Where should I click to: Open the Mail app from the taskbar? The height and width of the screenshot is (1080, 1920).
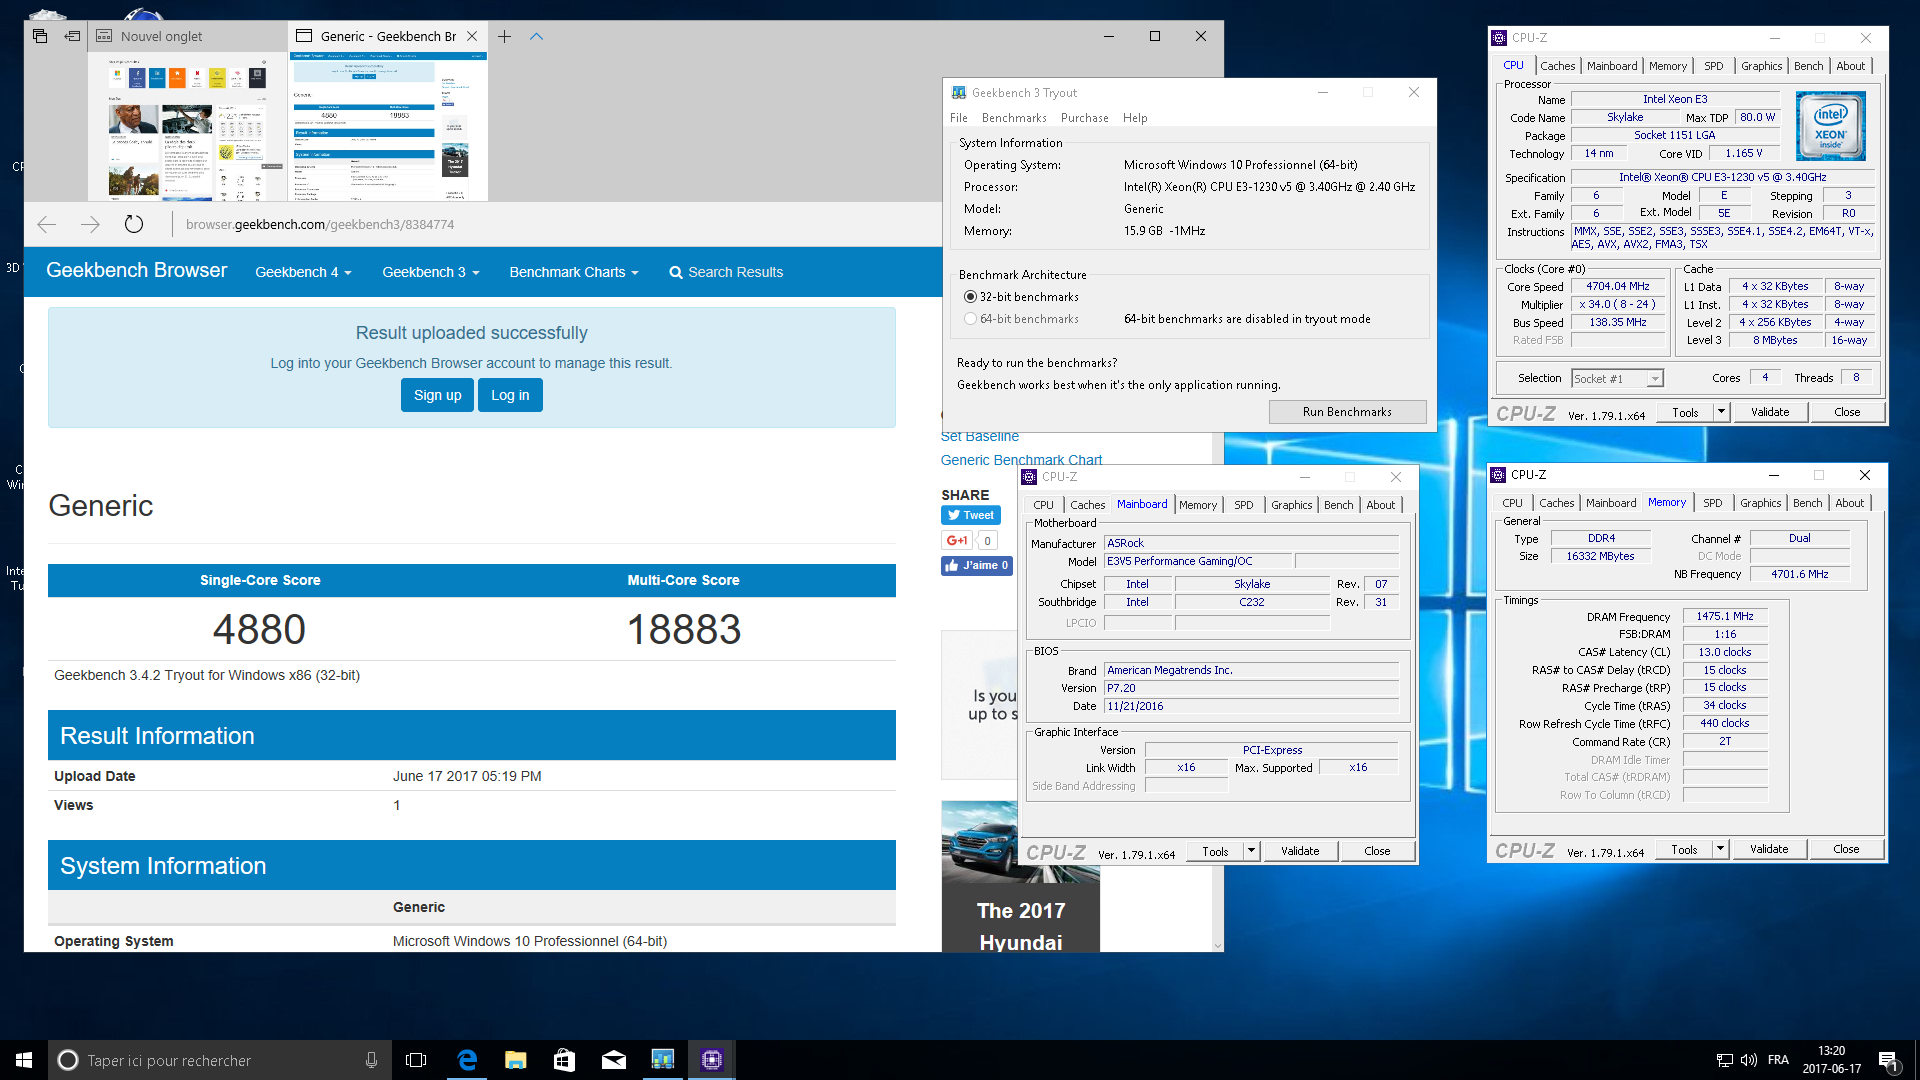tap(613, 1060)
